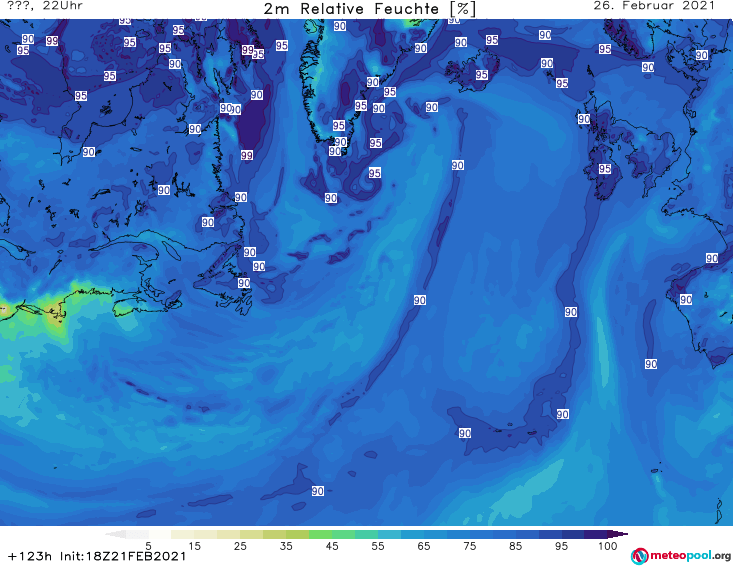Click the legend value '55'
Screen dimensions: 733x566
point(378,546)
